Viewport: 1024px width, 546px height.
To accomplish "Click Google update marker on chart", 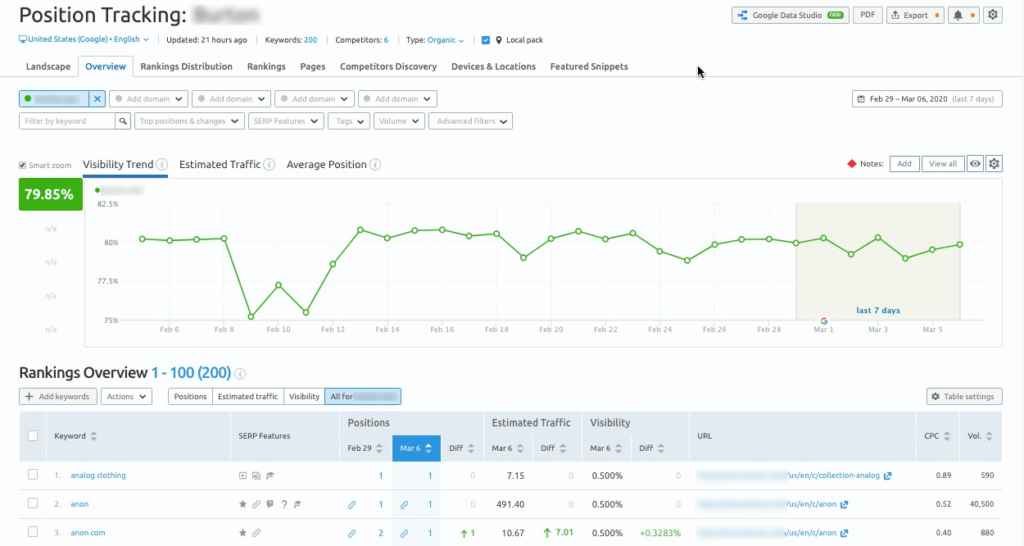I will pos(824,321).
